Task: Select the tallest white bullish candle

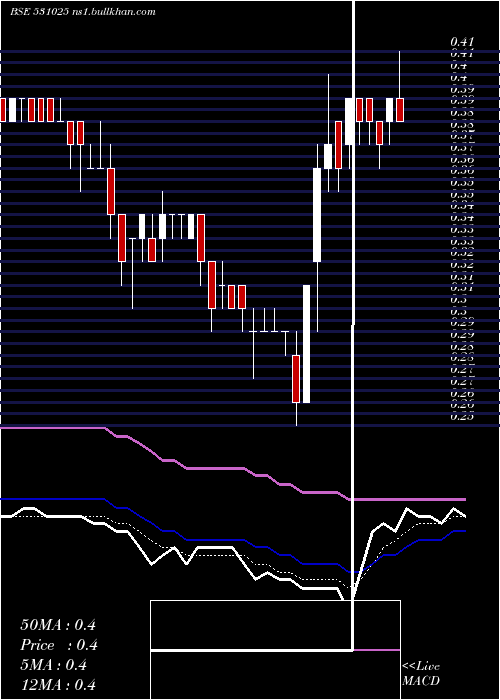Action: [307, 344]
